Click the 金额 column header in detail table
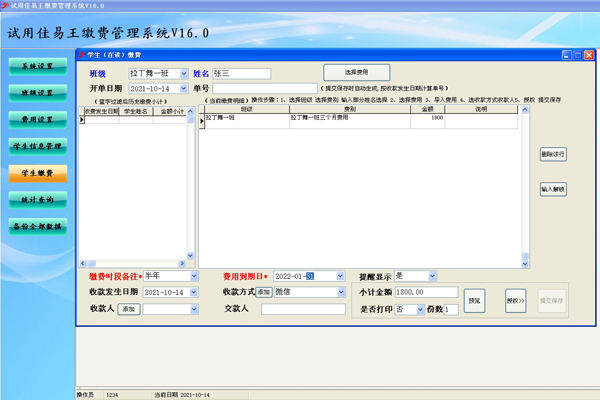The image size is (600, 400). (x=427, y=109)
